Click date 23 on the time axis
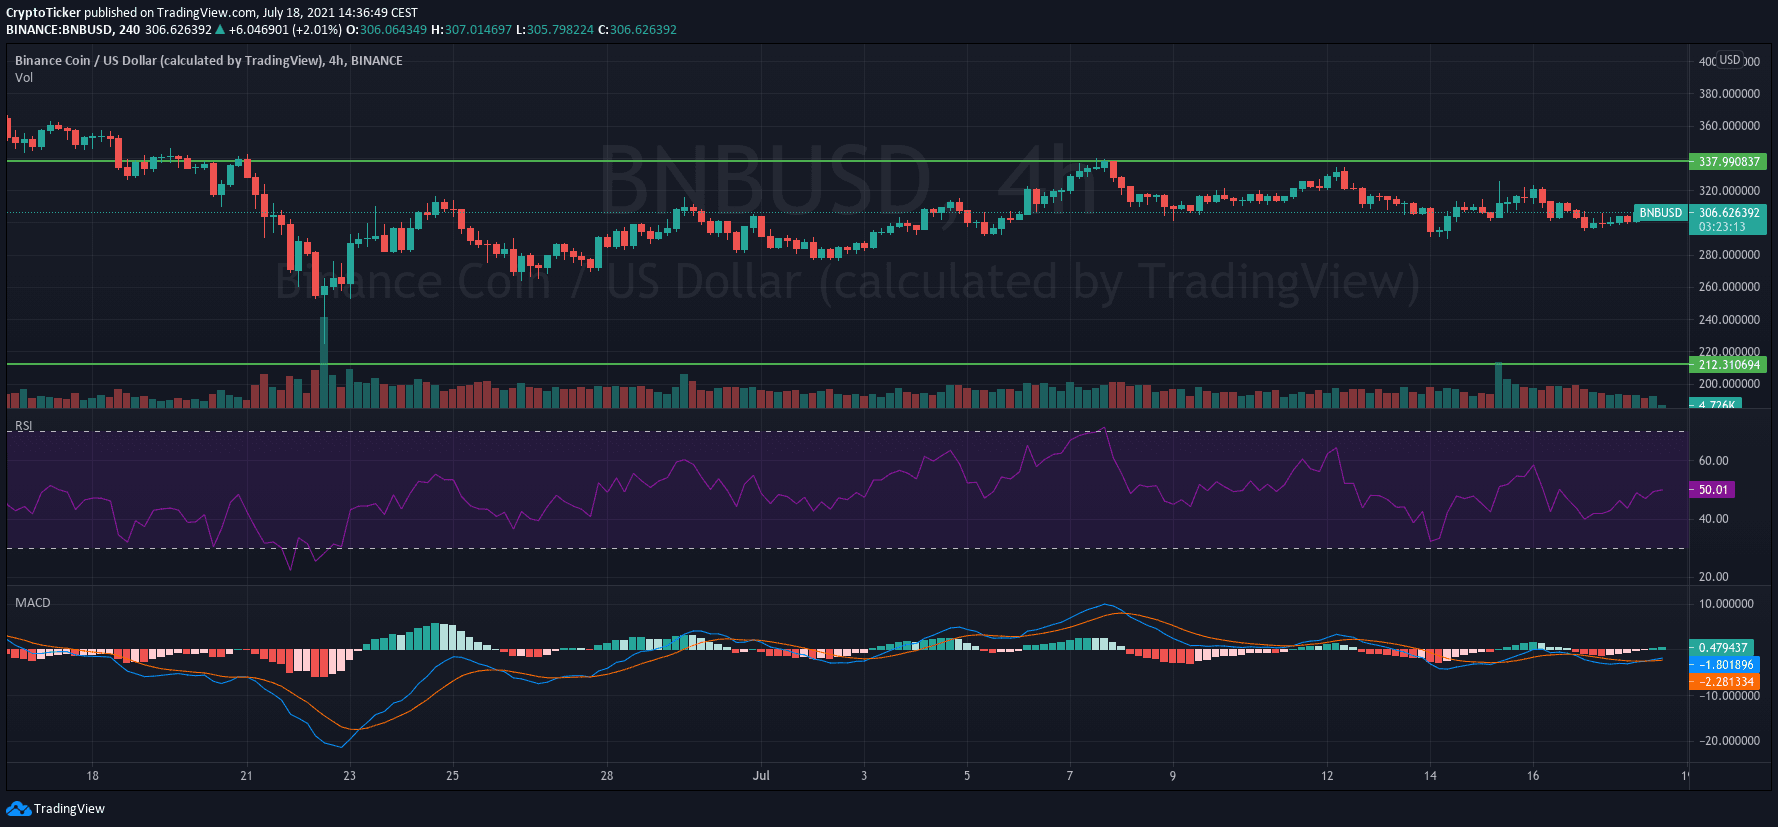Screen dimensions: 1778x827 349,775
